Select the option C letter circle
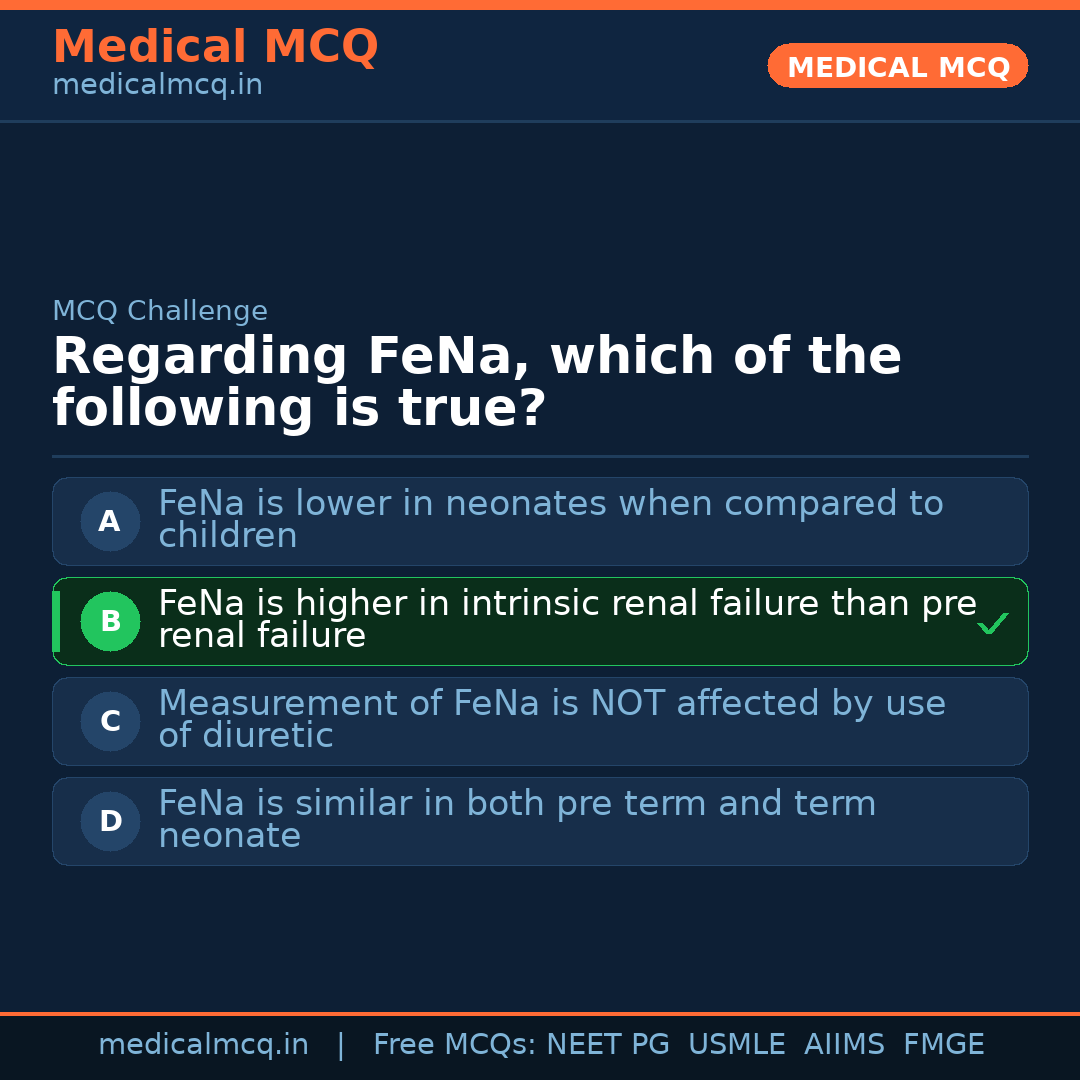The height and width of the screenshot is (1080, 1080). point(110,721)
